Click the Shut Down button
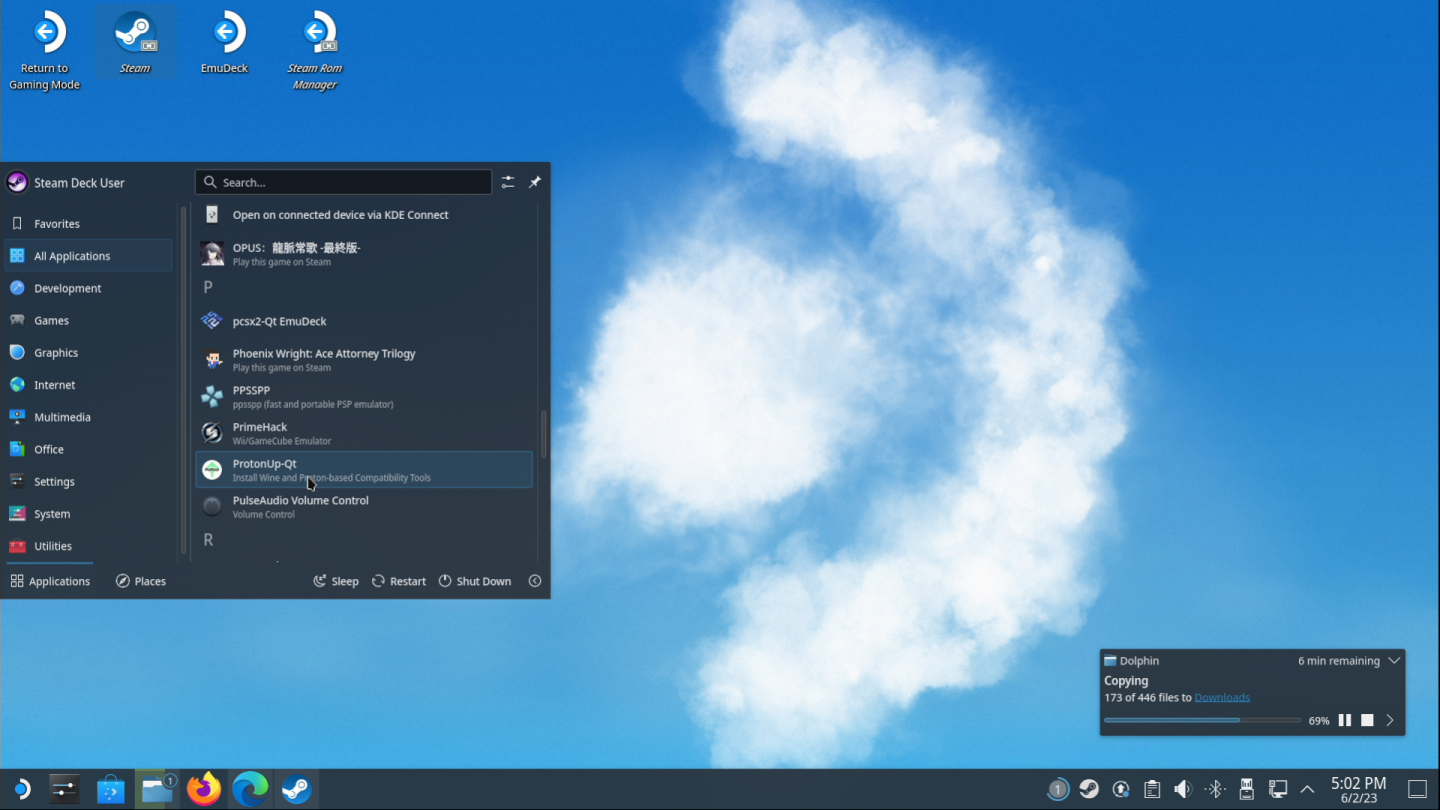Image resolution: width=1440 pixels, height=810 pixels. (475, 581)
